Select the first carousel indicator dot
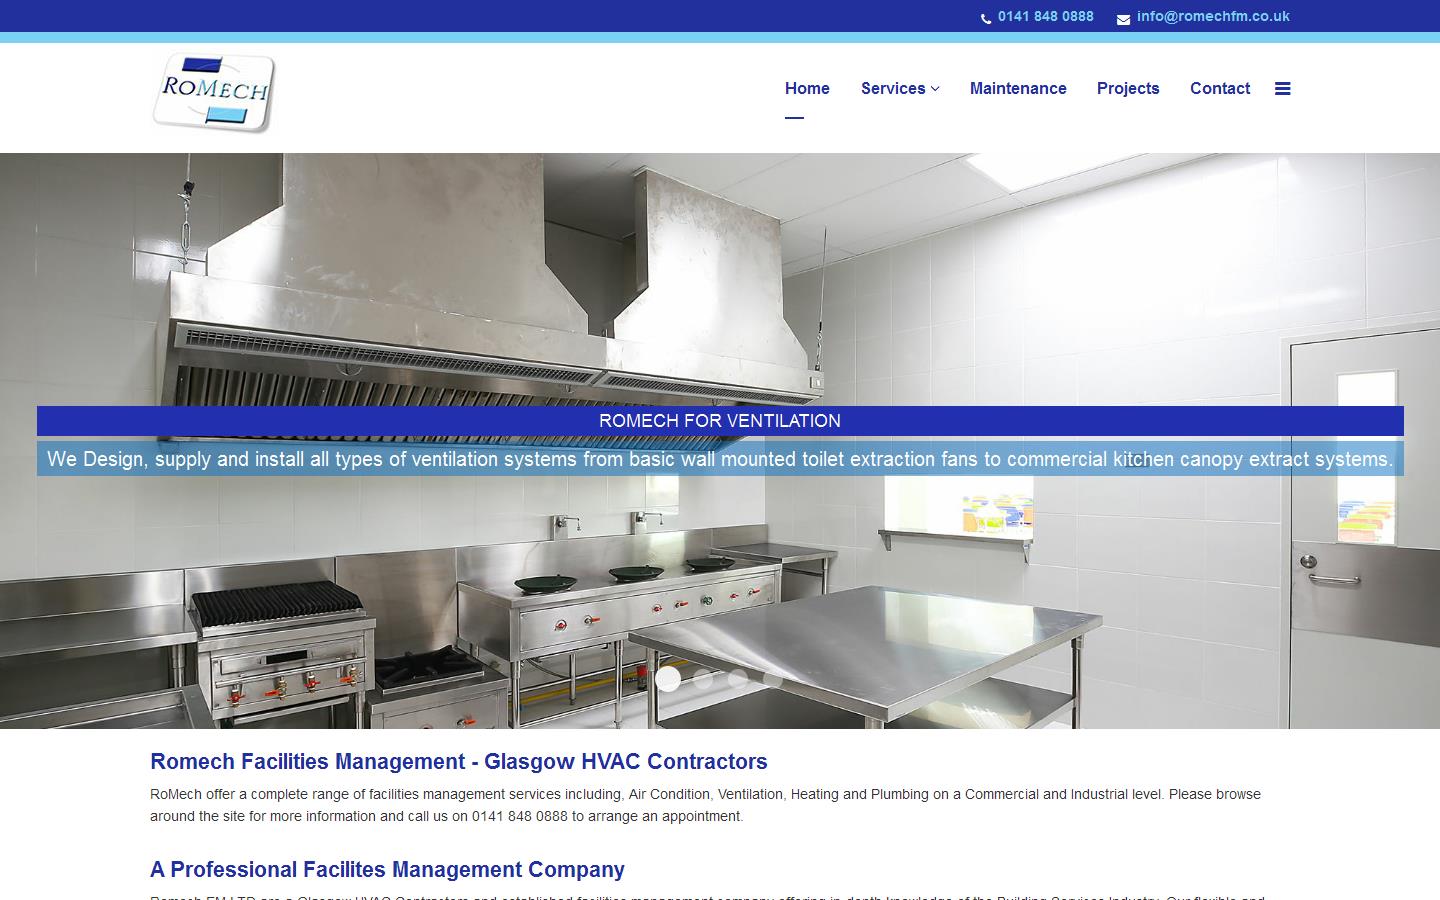 pos(668,678)
